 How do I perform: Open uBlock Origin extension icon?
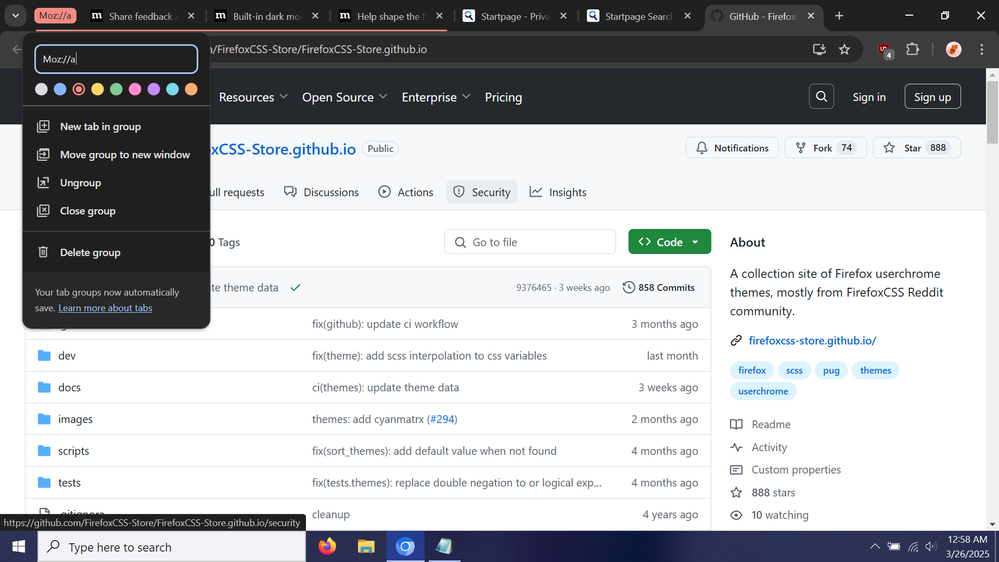coord(885,50)
